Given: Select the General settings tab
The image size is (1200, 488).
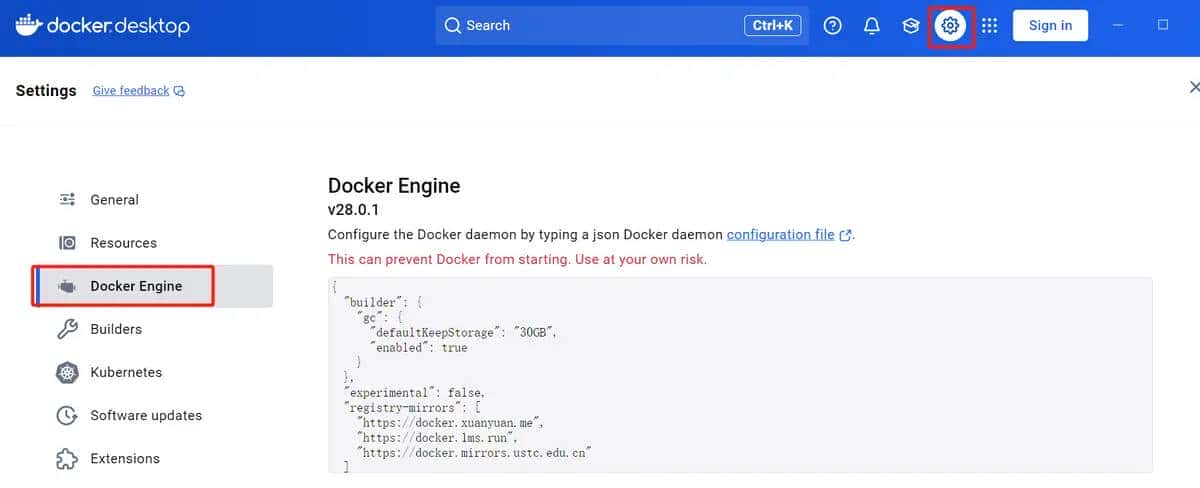Looking at the screenshot, I should 152,200.
